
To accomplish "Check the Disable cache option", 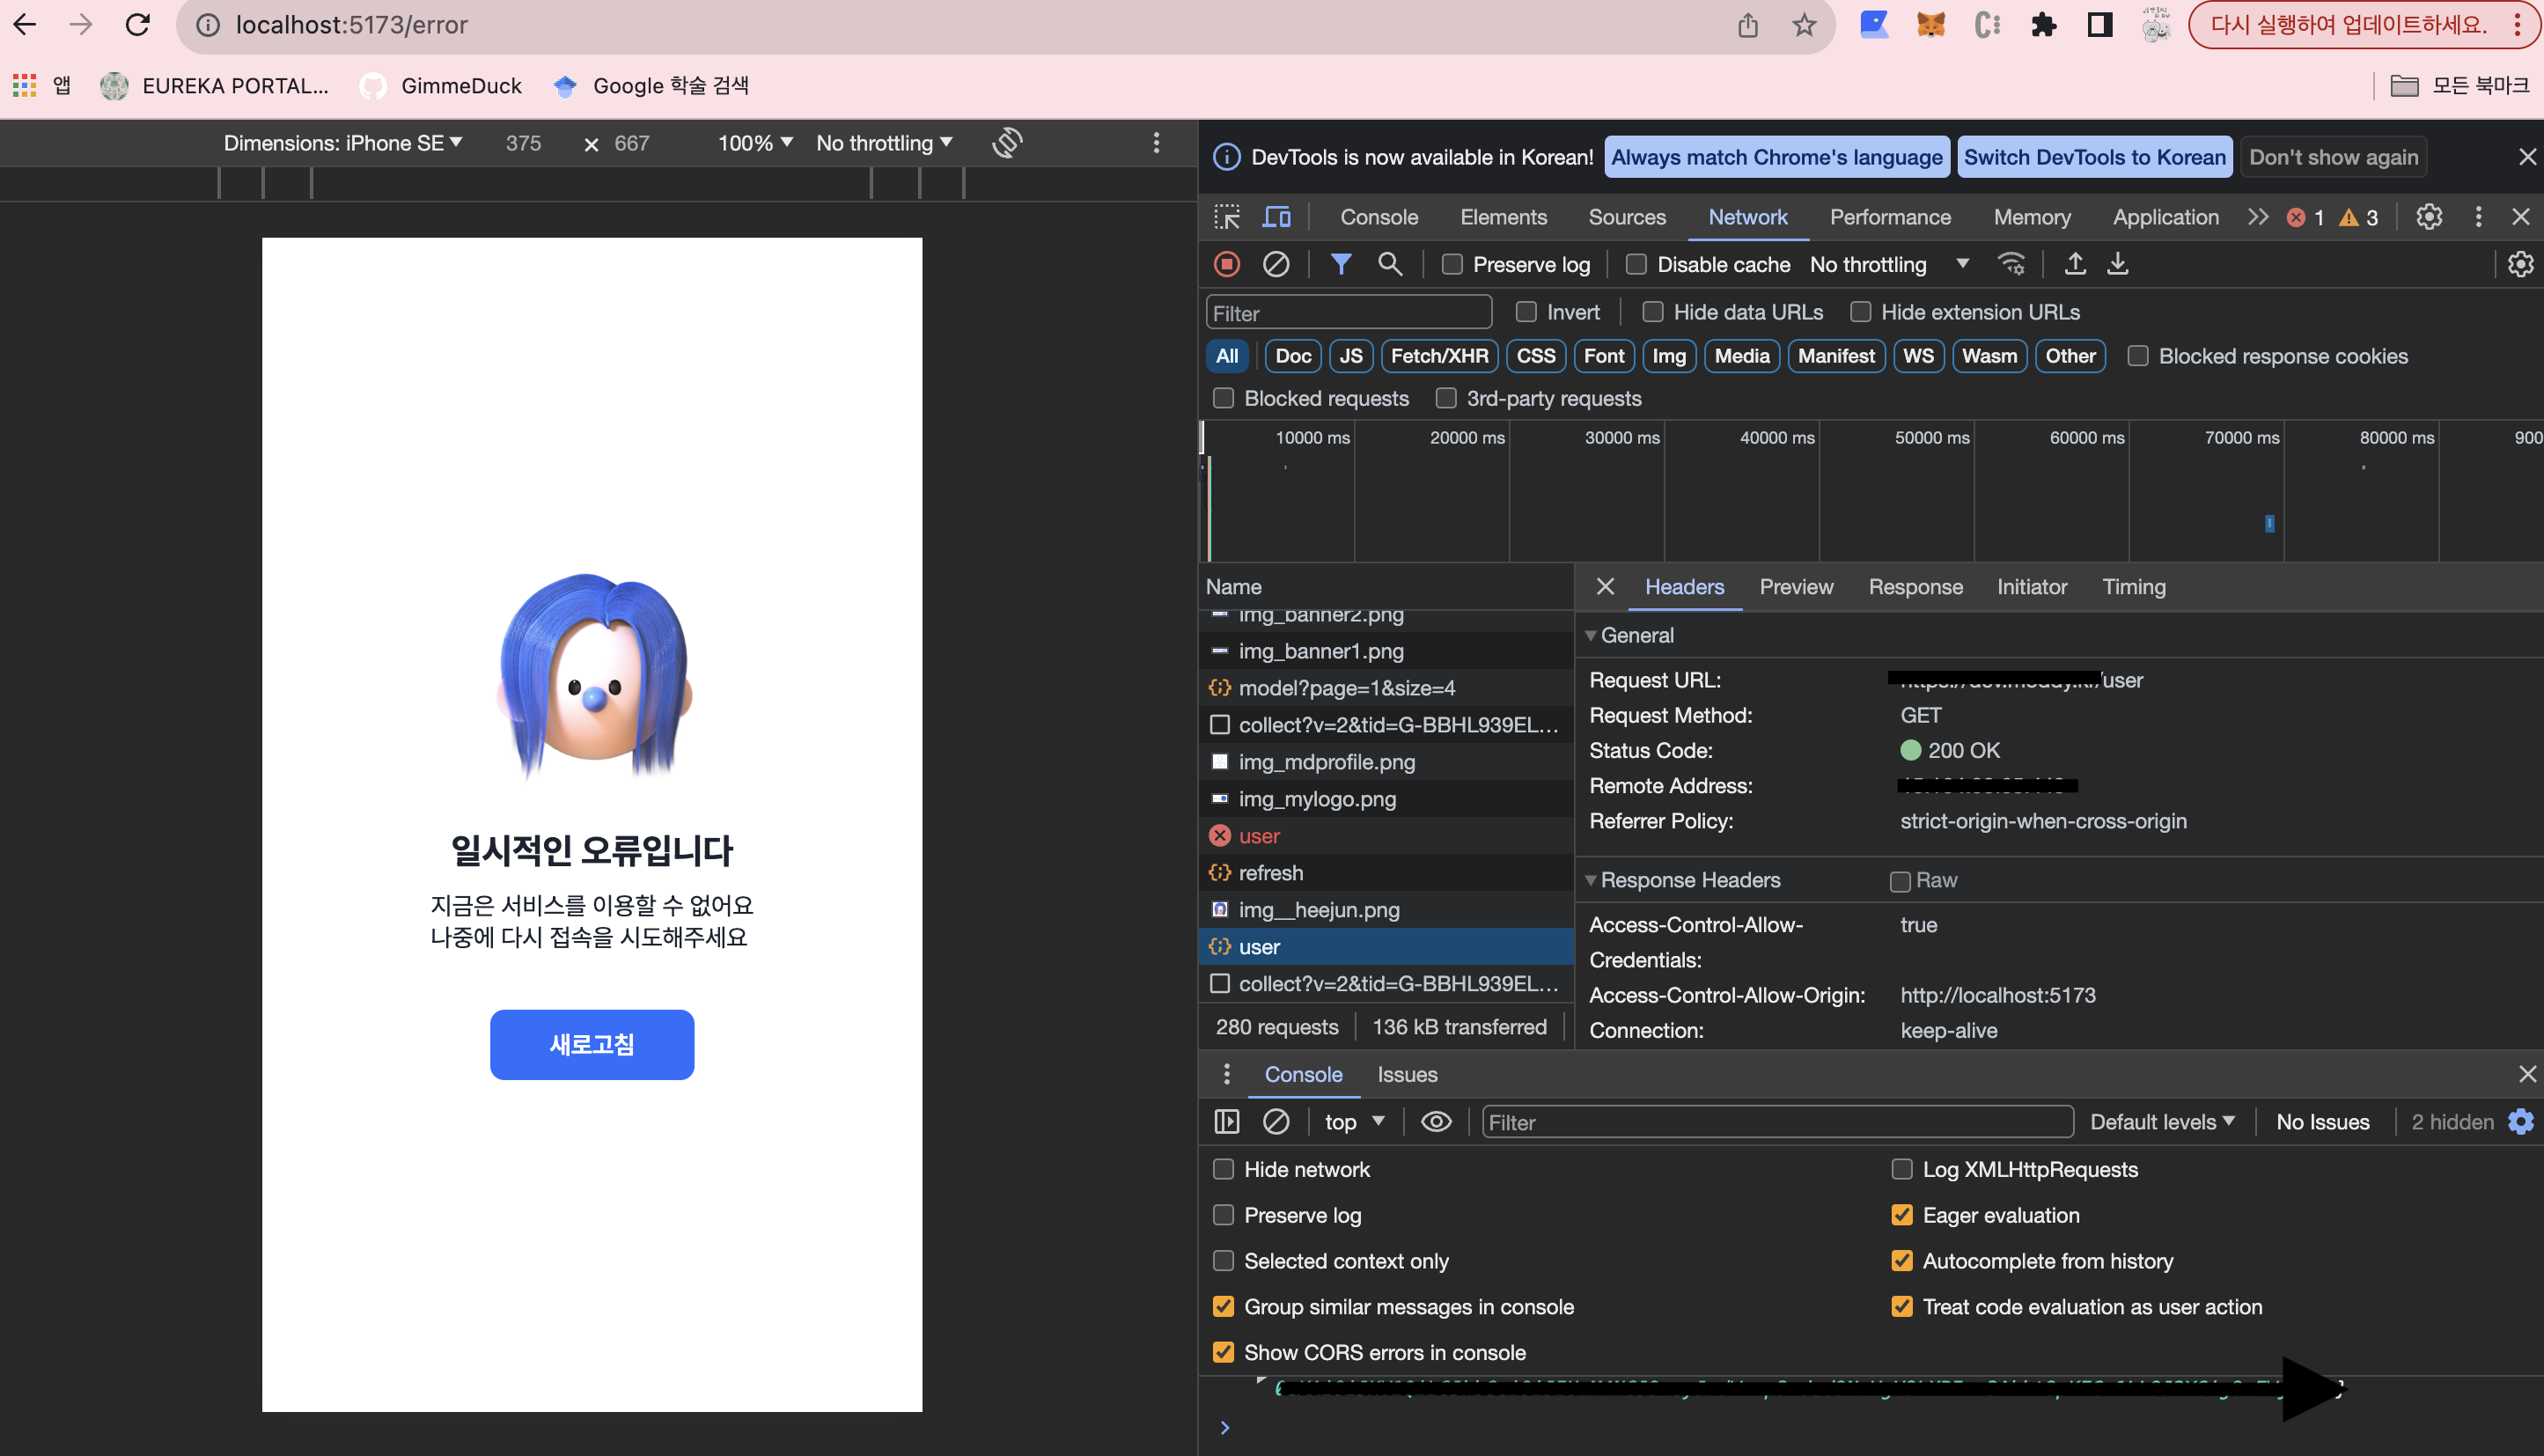I will point(1636,264).
